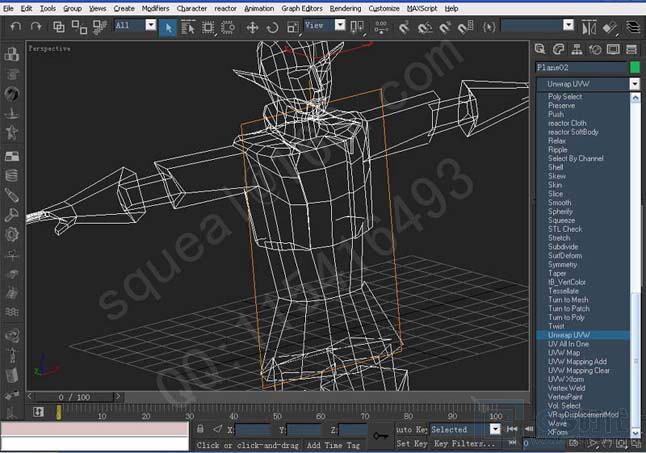Image resolution: width=646 pixels, height=453 pixels.
Task: Toggle the 3D Snaps button
Action: point(404,28)
